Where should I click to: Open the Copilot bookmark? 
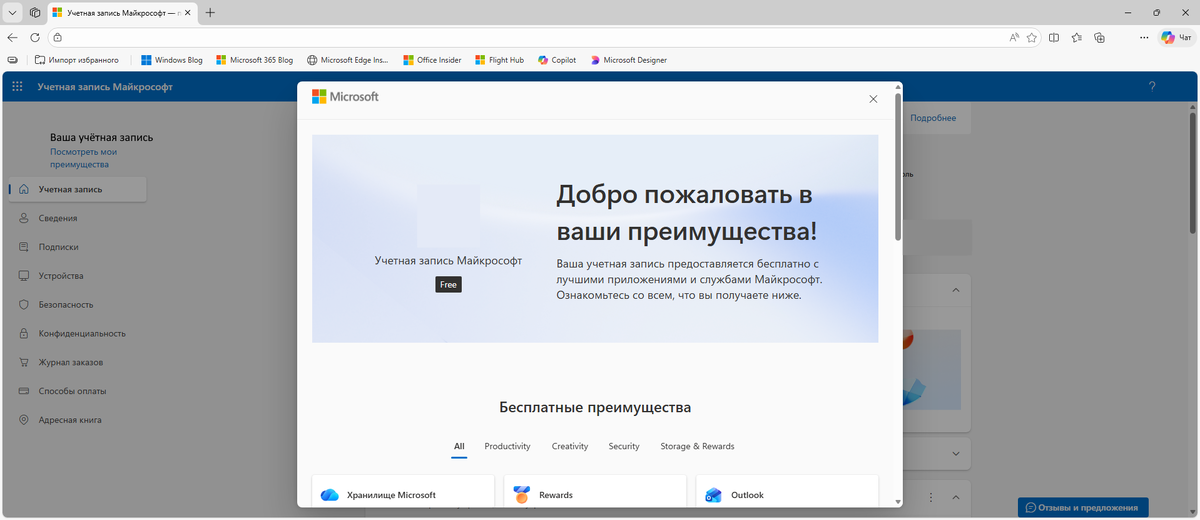557,60
